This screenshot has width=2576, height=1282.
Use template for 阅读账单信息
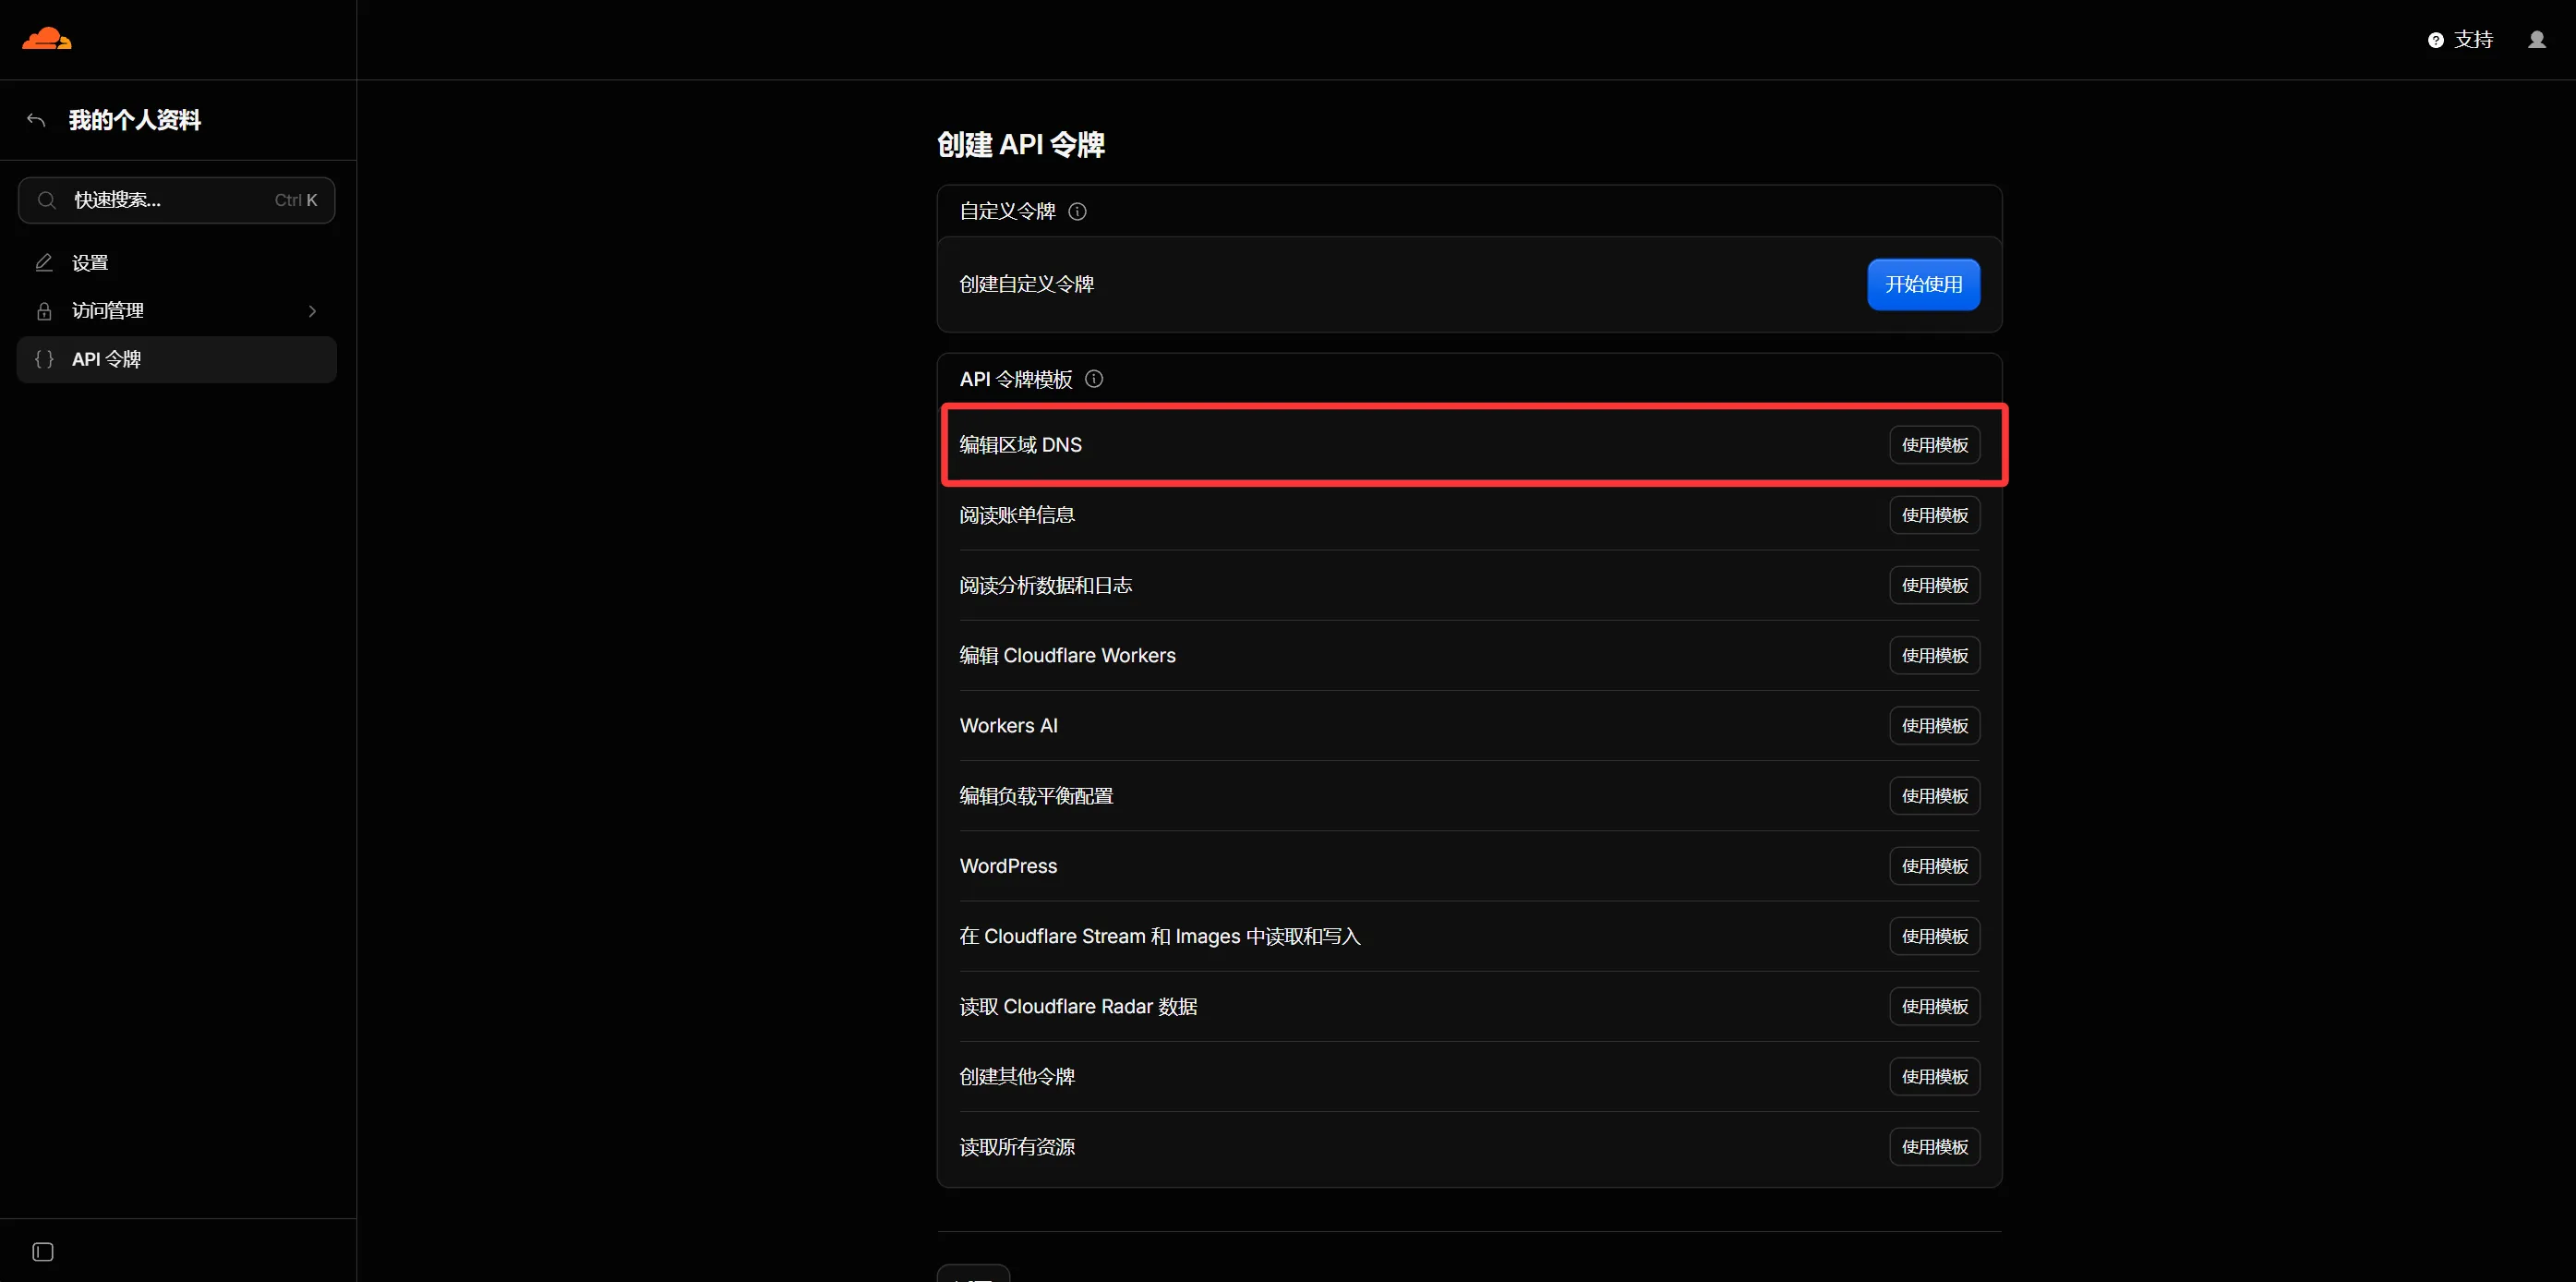(1934, 515)
